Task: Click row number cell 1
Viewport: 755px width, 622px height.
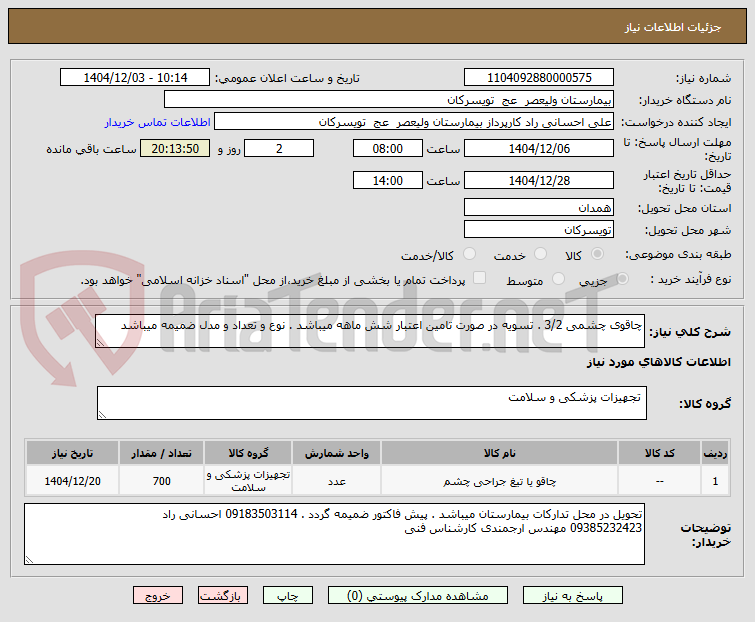Action: pos(715,481)
